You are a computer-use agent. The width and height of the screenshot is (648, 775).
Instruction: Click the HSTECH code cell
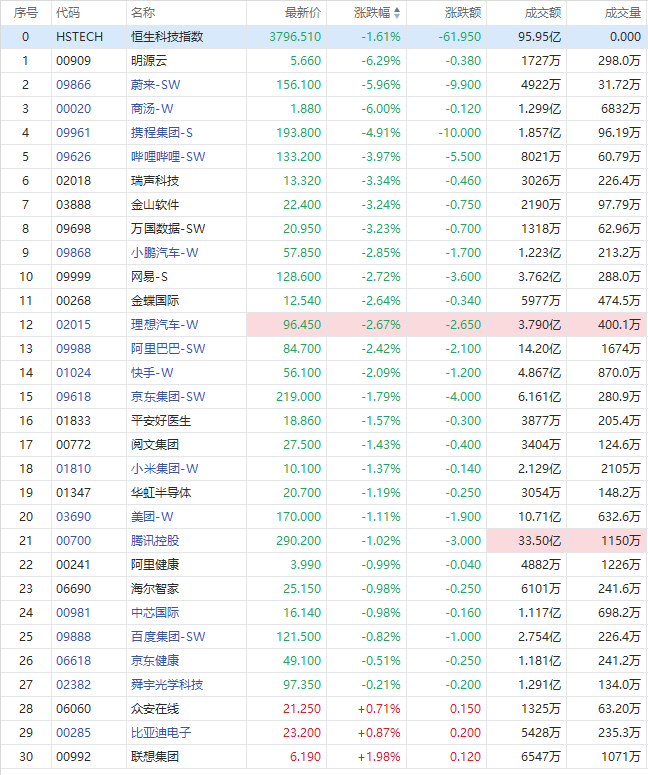click(x=80, y=37)
